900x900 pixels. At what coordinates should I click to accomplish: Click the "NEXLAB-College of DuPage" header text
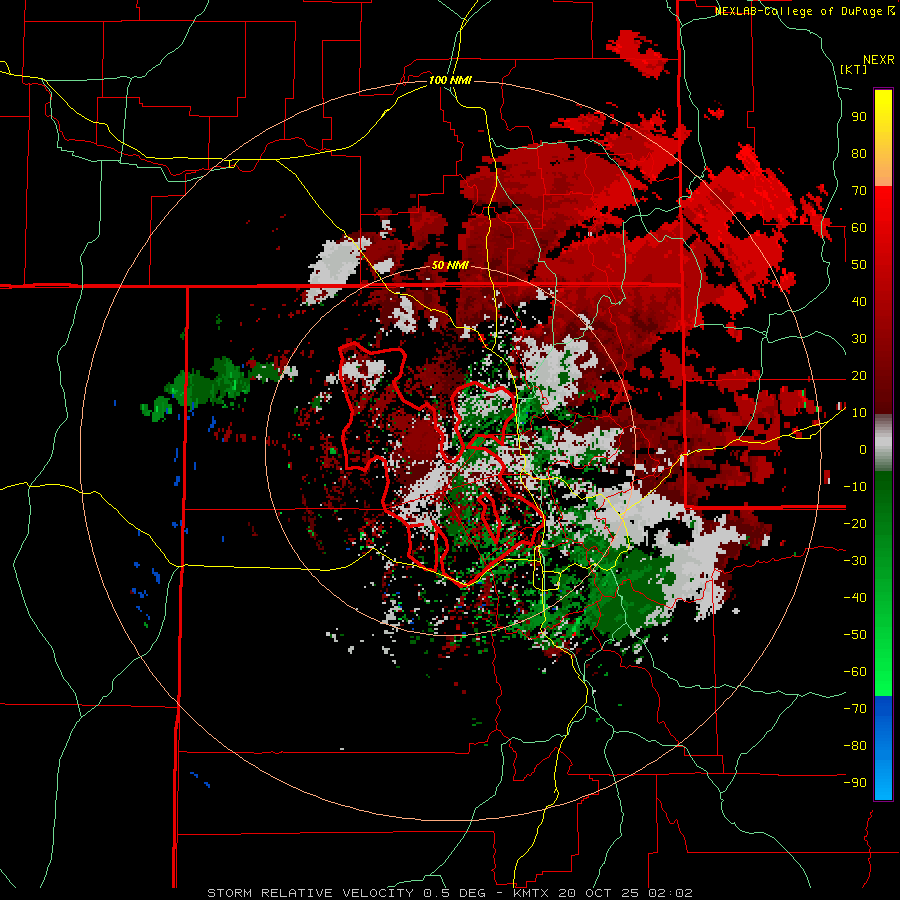click(800, 11)
